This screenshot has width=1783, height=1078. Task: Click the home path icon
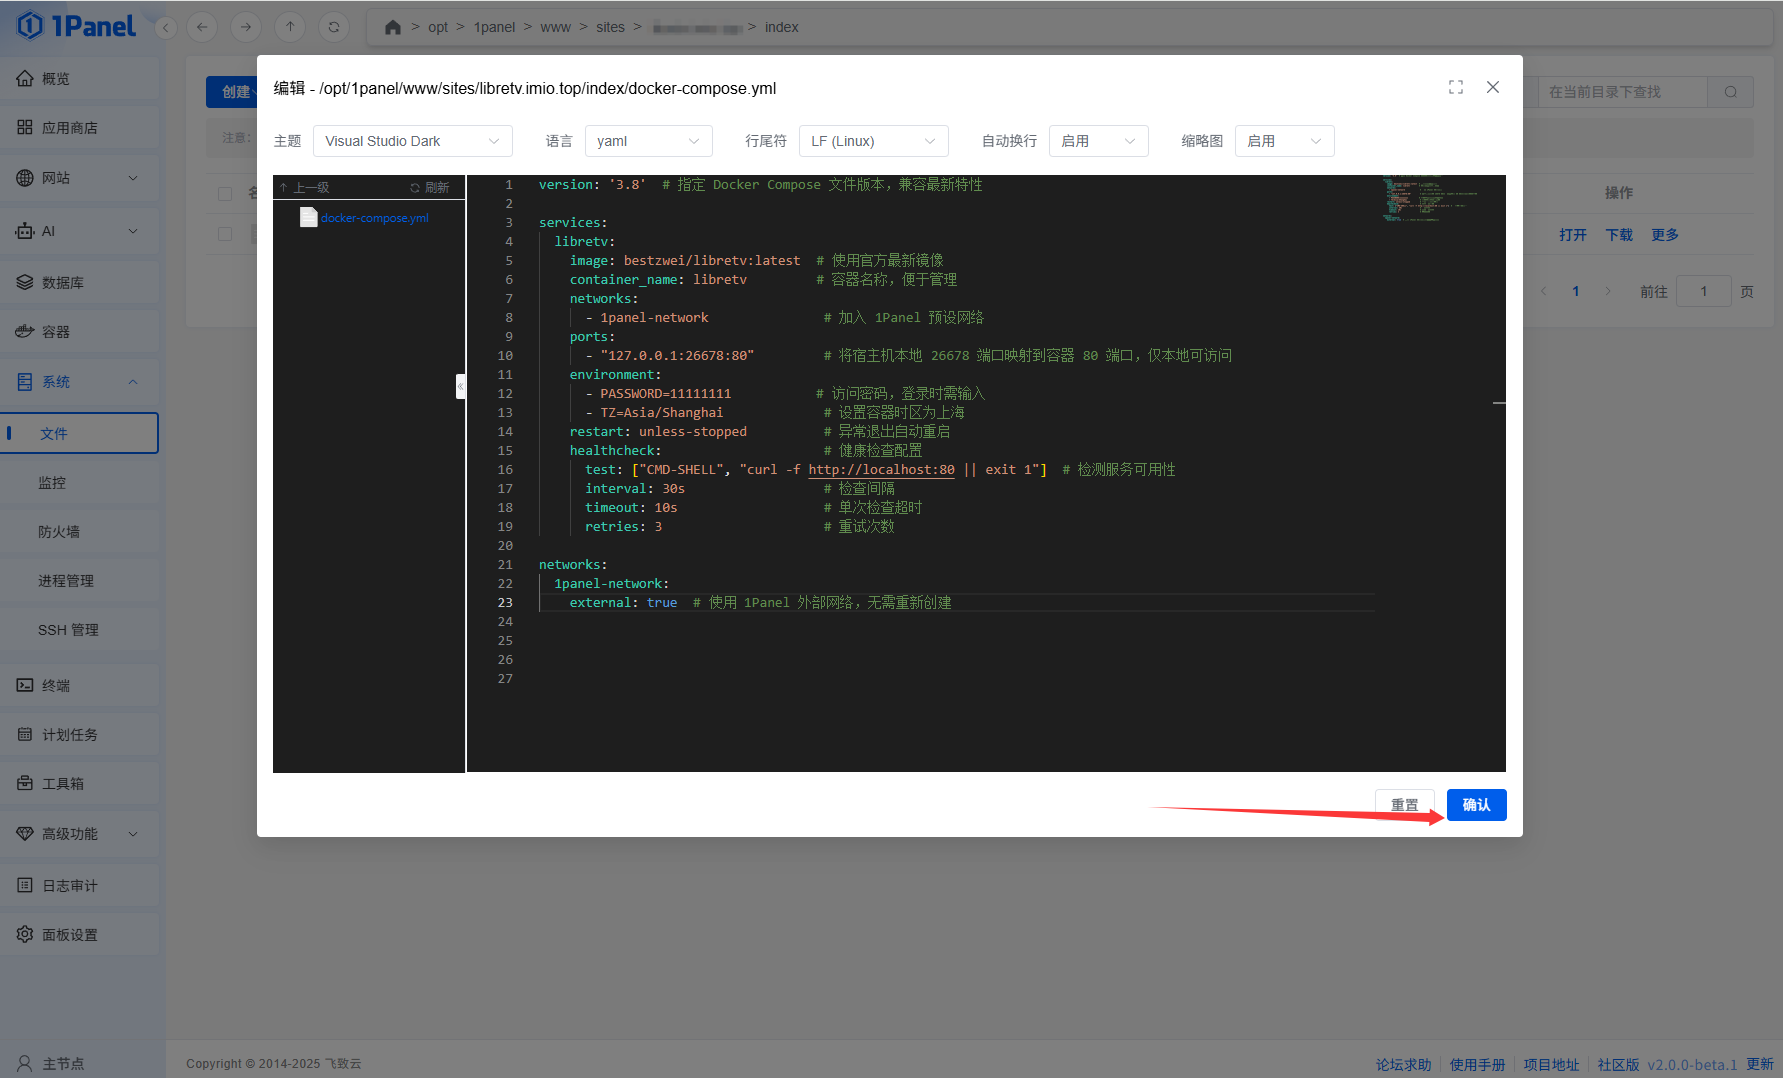coord(393,27)
